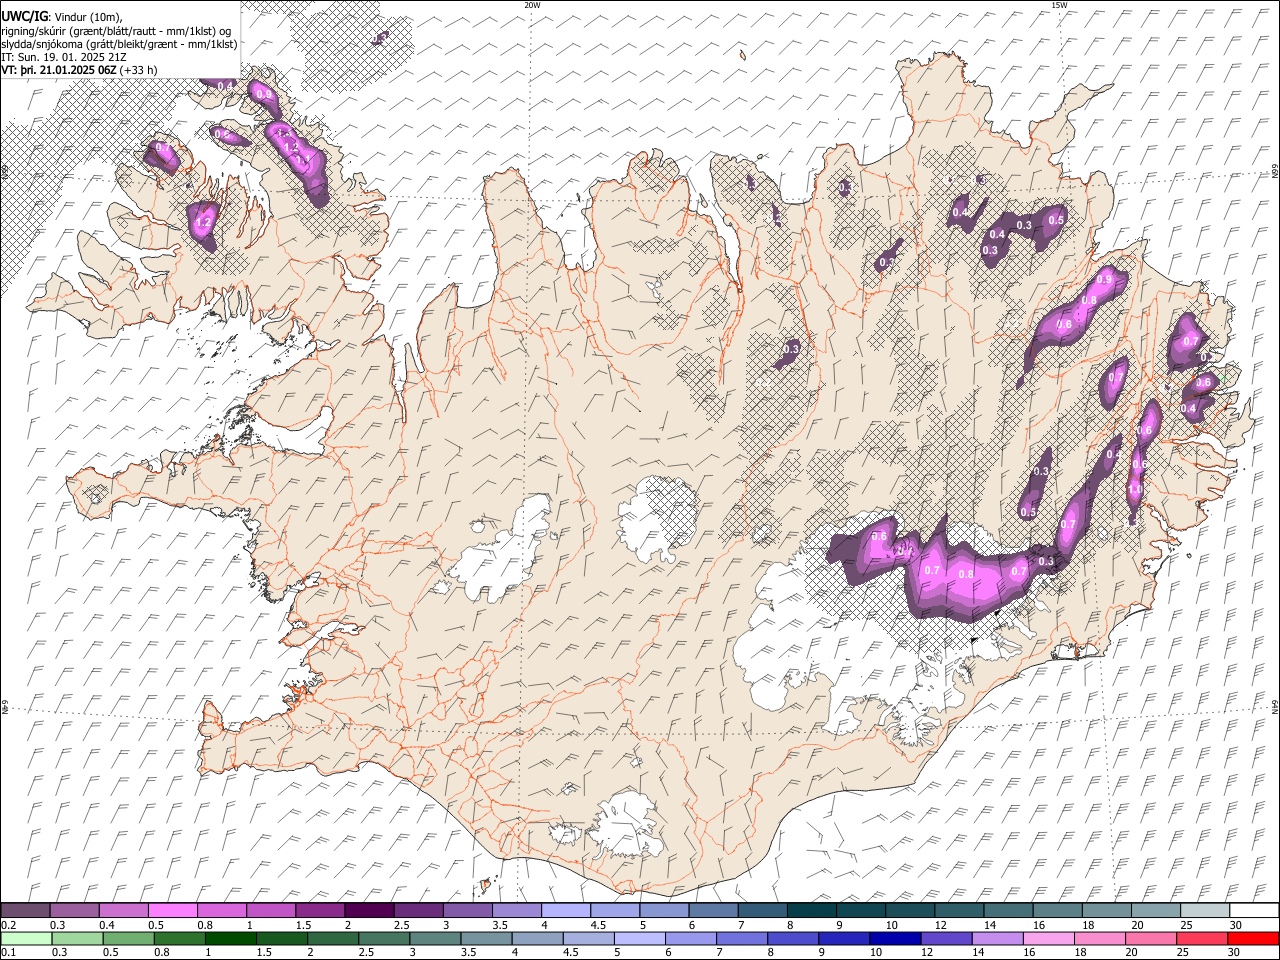Click the '20W' longitude label at top
The image size is (1280, 960).
pyautogui.click(x=531, y=5)
